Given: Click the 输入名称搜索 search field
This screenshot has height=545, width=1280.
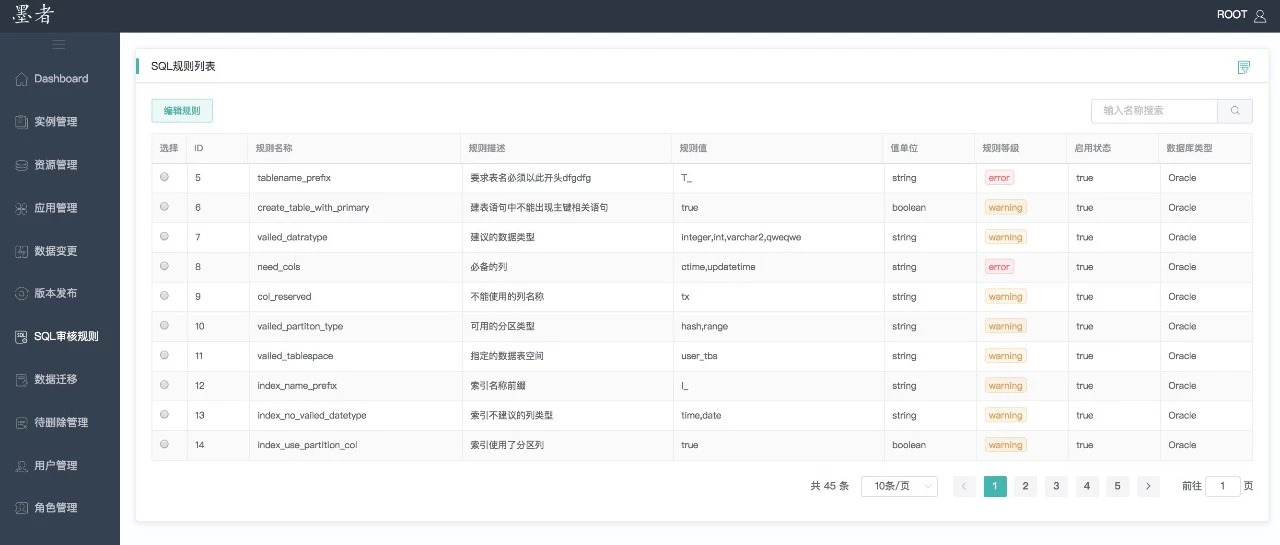Looking at the screenshot, I should pyautogui.click(x=1154, y=111).
